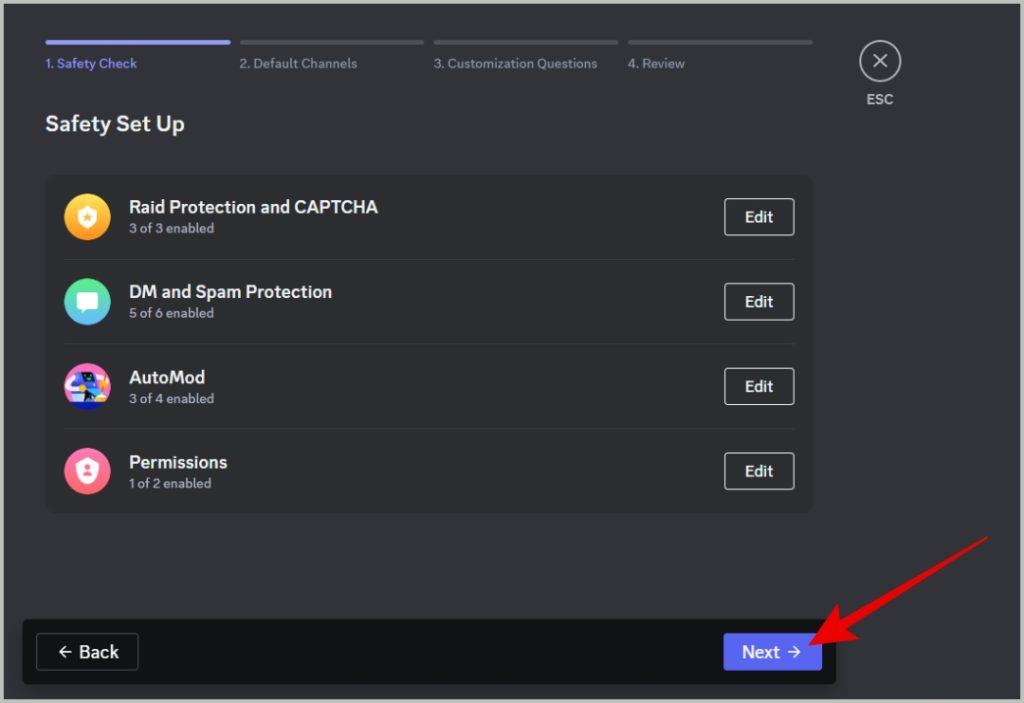Viewport: 1024px width, 703px height.
Task: Click the AutoMod illustration icon
Action: point(88,386)
